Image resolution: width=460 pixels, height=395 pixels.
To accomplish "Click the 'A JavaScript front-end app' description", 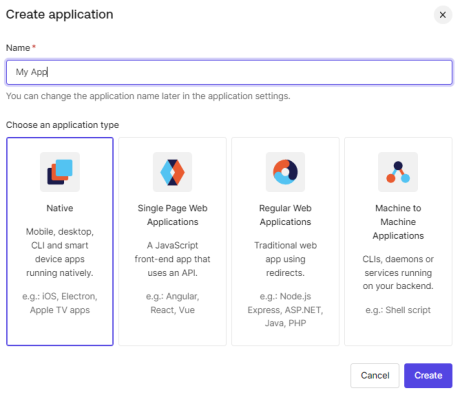I will tap(172, 259).
